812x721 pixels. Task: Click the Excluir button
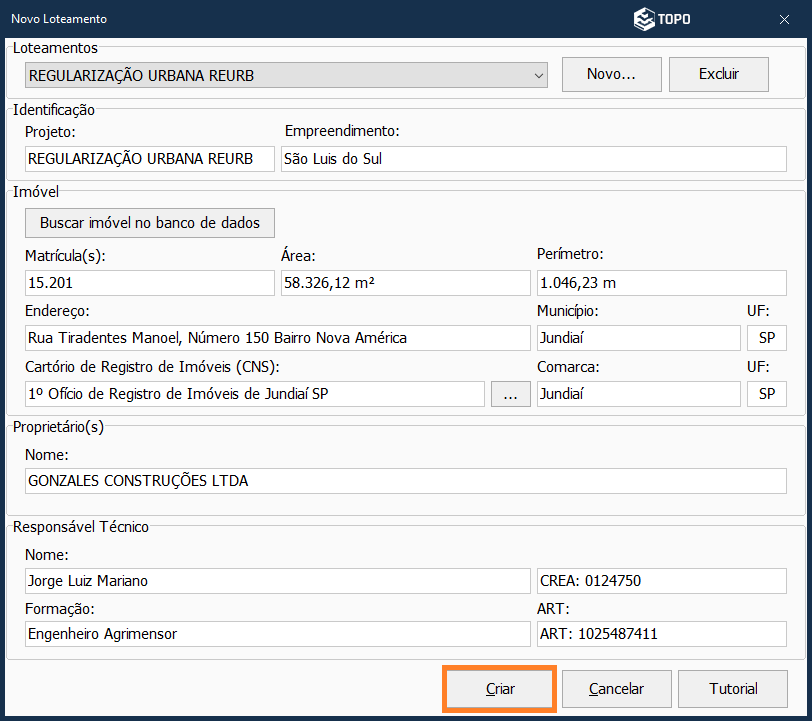click(718, 75)
